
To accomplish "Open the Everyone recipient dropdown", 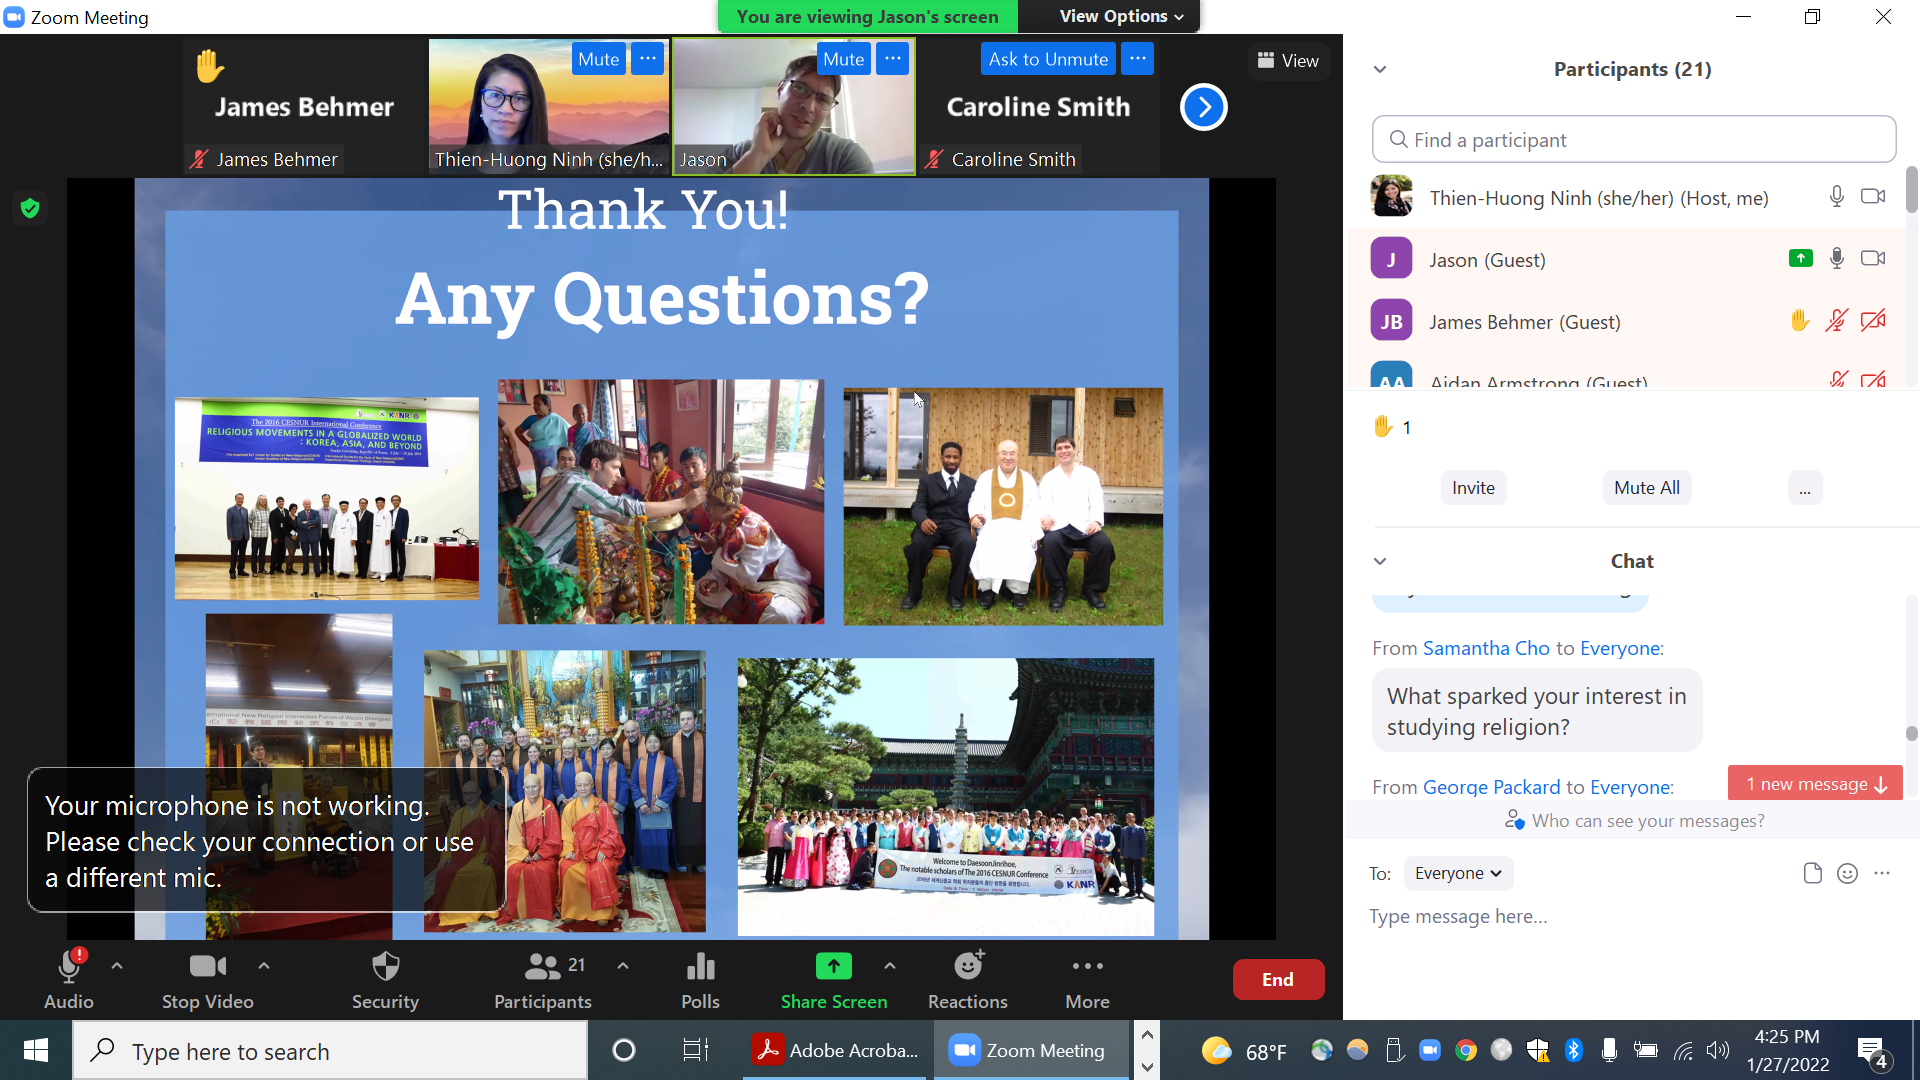I will pyautogui.click(x=1458, y=873).
